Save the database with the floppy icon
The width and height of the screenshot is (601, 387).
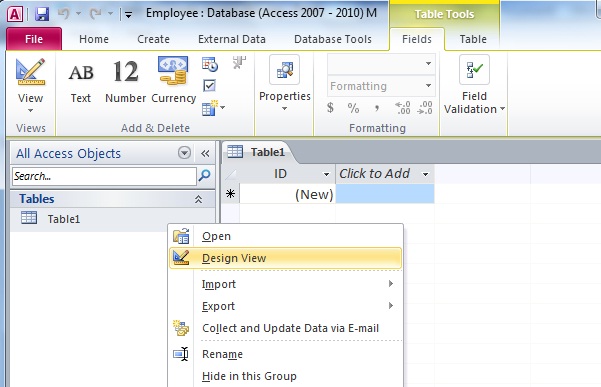(42, 14)
